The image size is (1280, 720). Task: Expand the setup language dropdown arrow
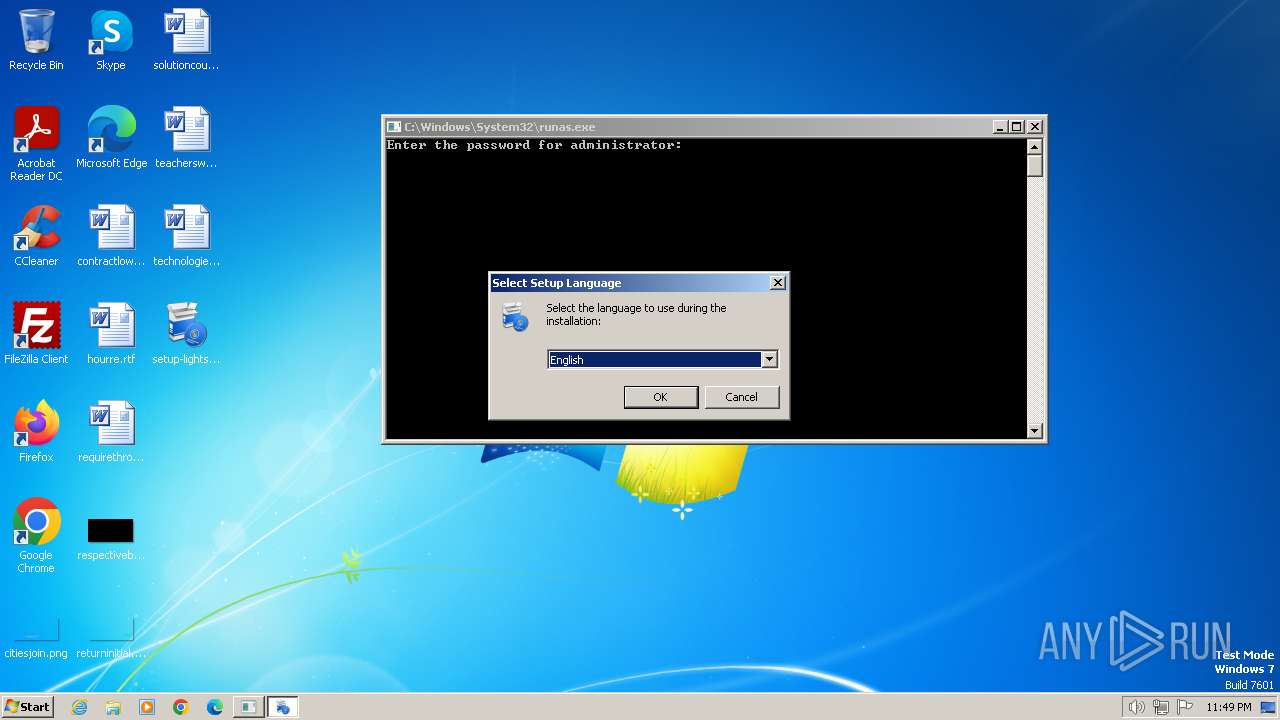(x=769, y=359)
